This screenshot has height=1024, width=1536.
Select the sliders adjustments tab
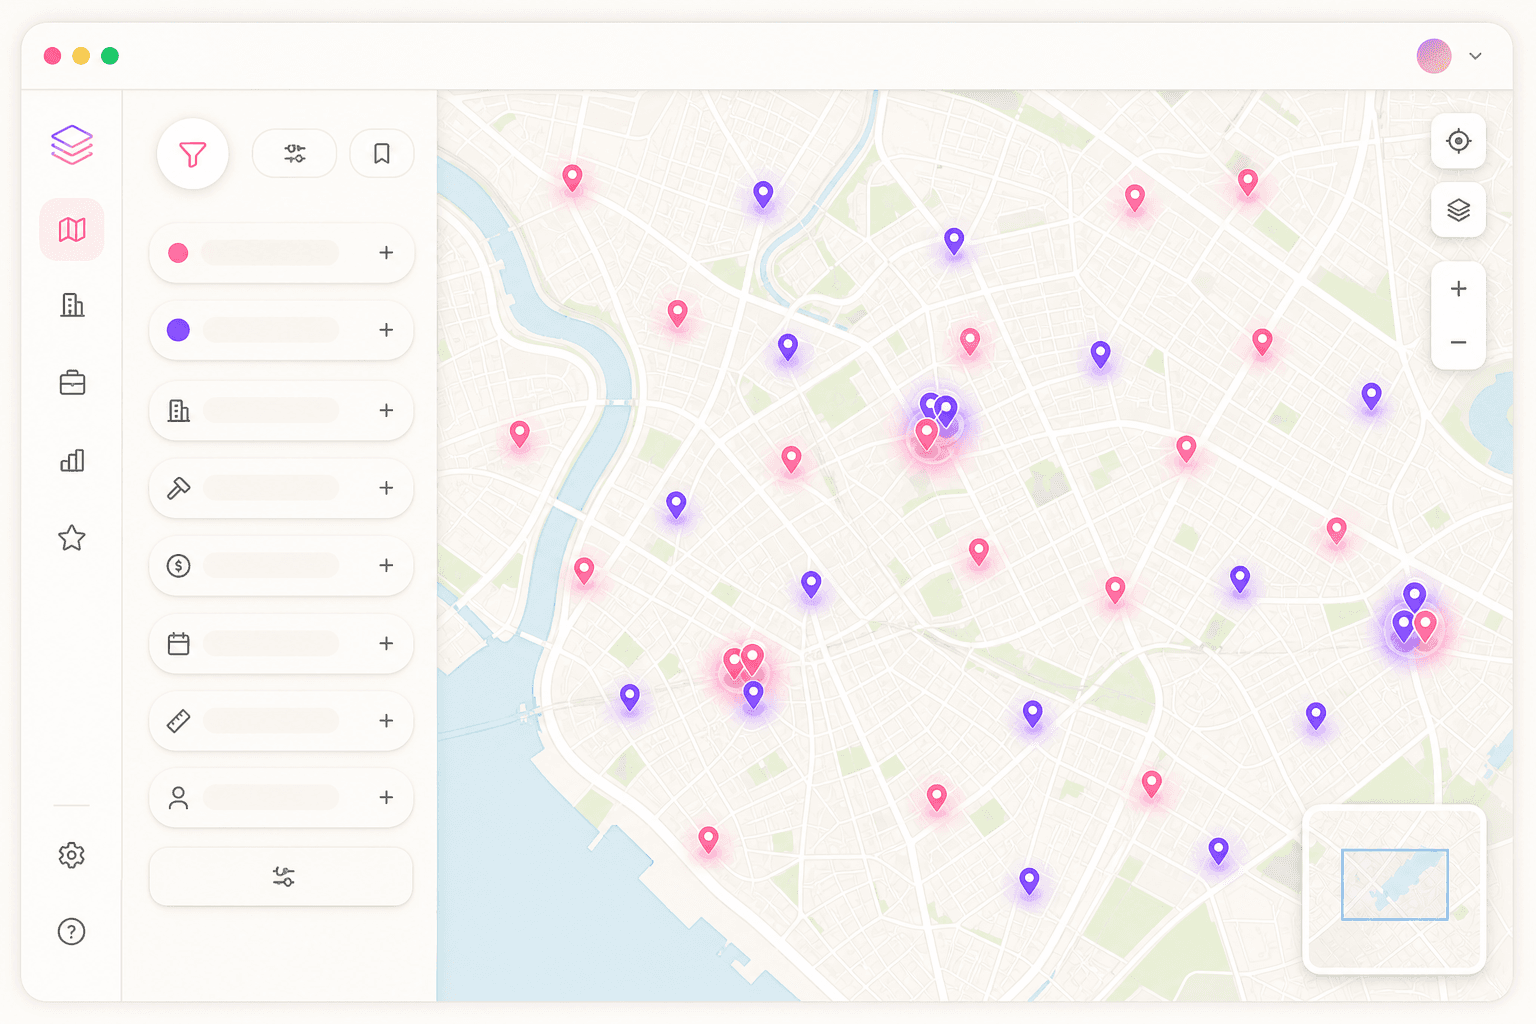point(294,154)
